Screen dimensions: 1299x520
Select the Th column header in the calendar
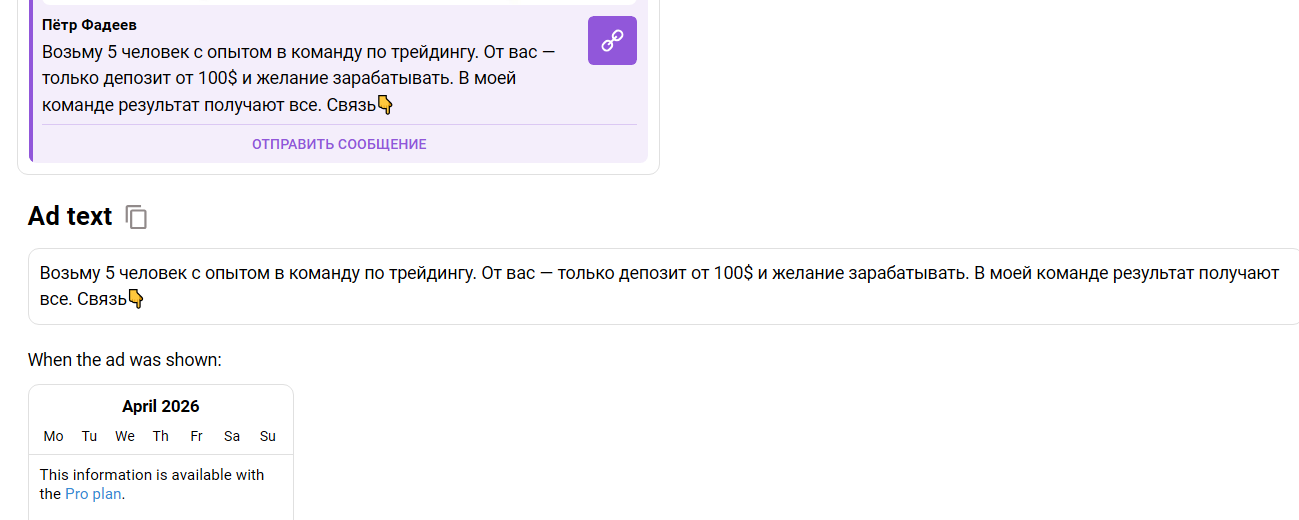click(161, 436)
